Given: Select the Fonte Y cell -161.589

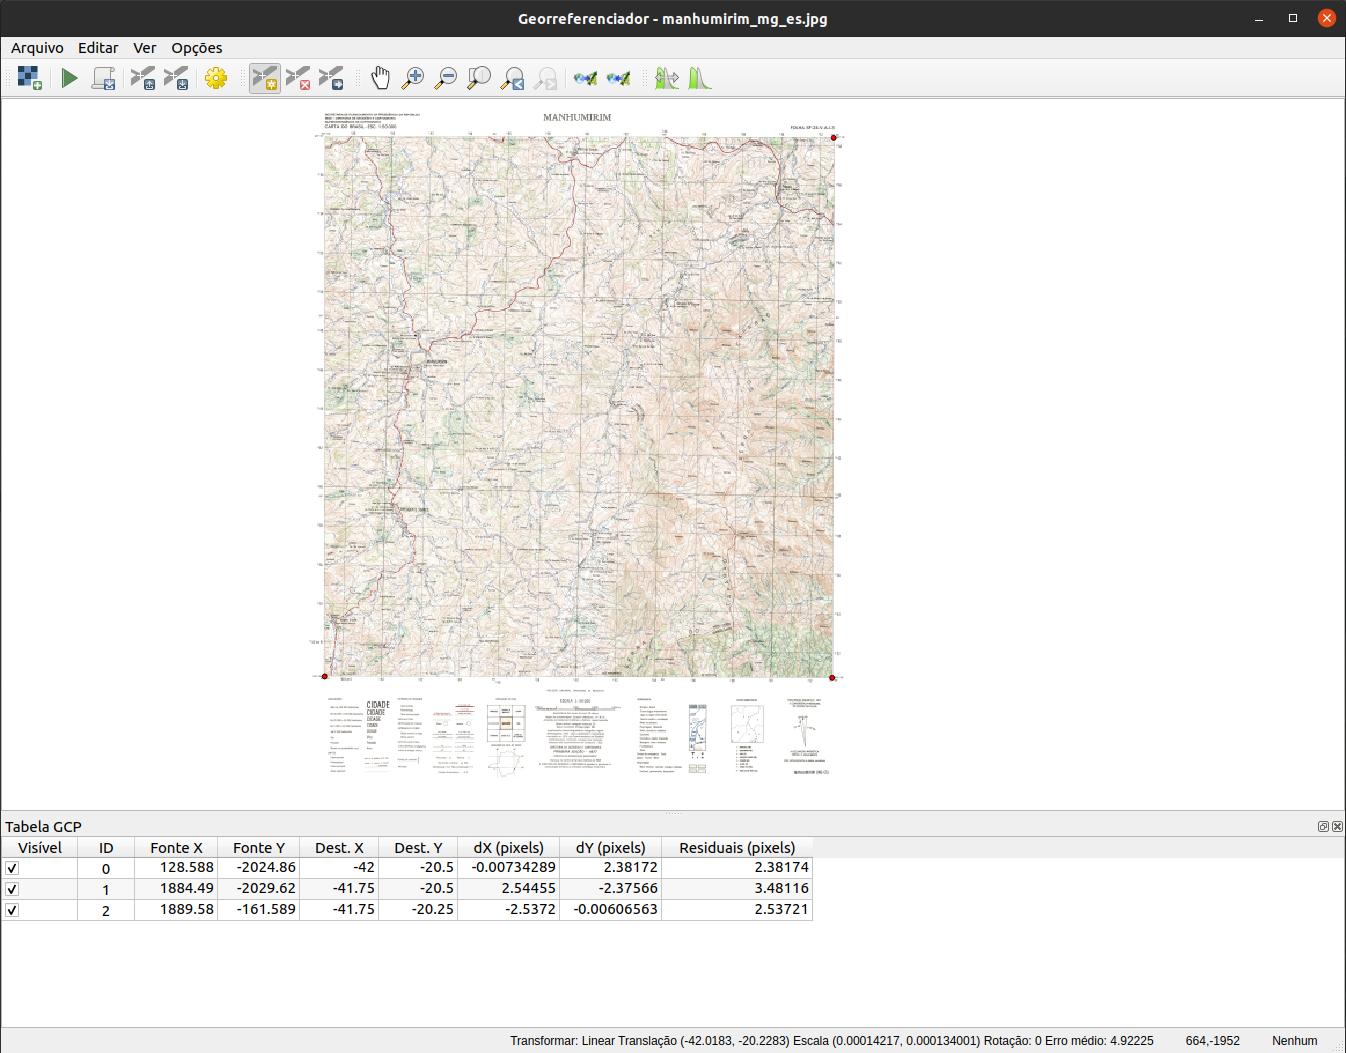Looking at the screenshot, I should [x=259, y=909].
